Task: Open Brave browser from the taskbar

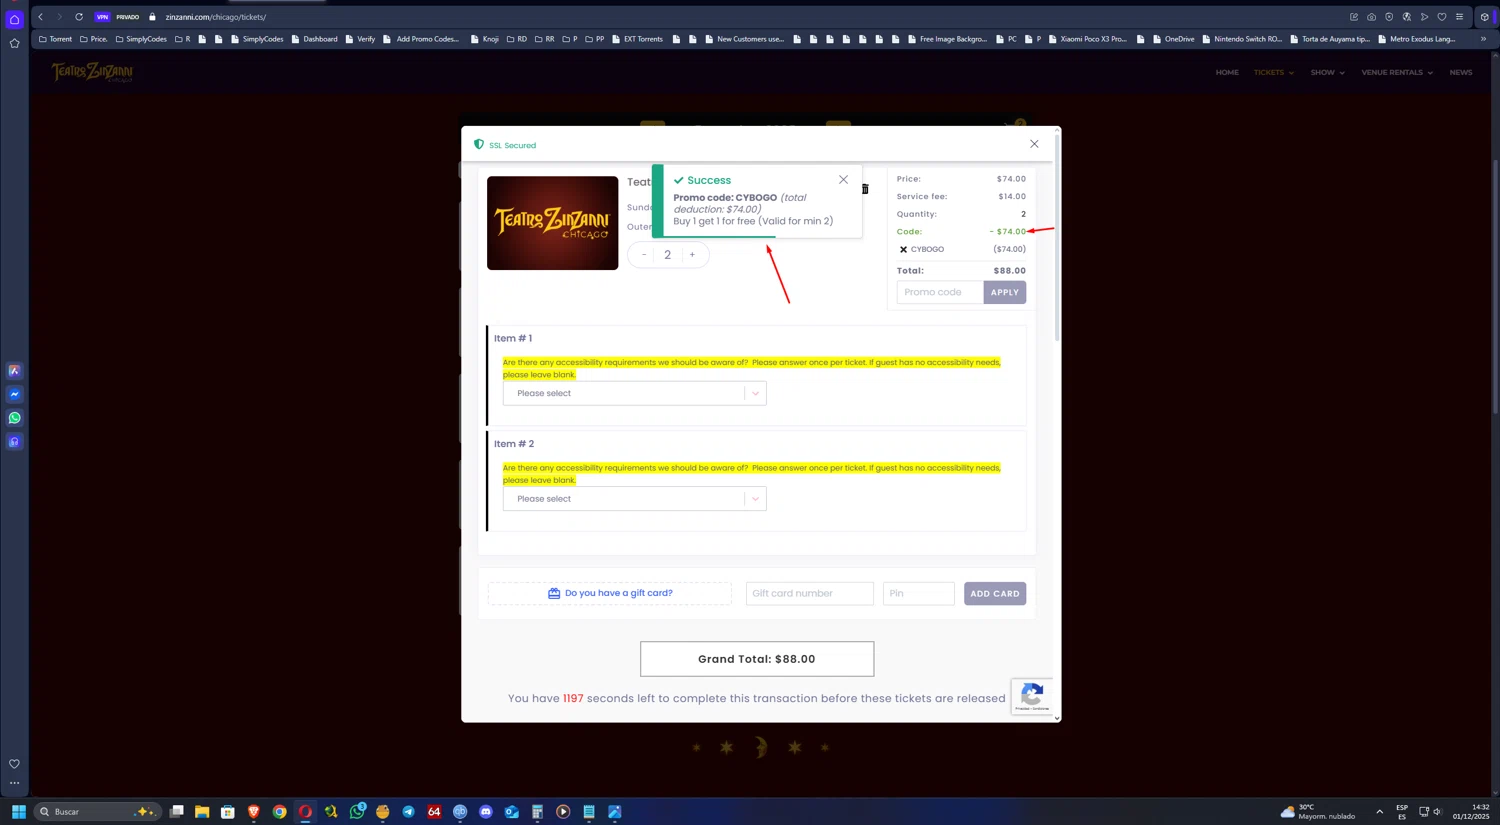Action: (x=253, y=812)
